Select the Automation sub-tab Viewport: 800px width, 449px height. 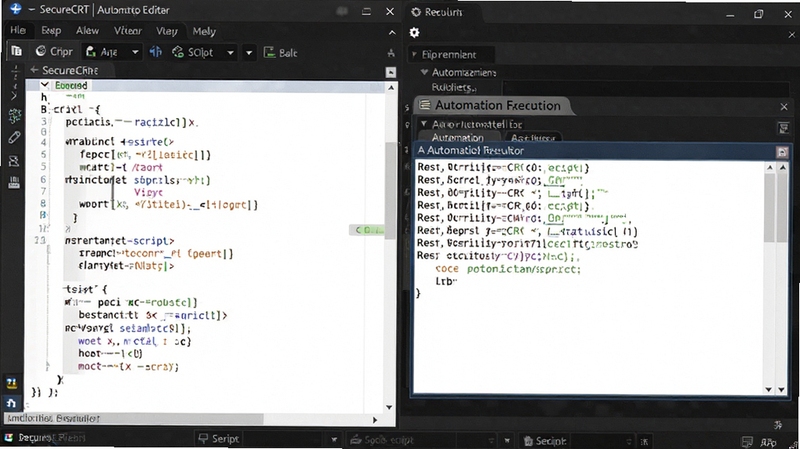pos(458,137)
